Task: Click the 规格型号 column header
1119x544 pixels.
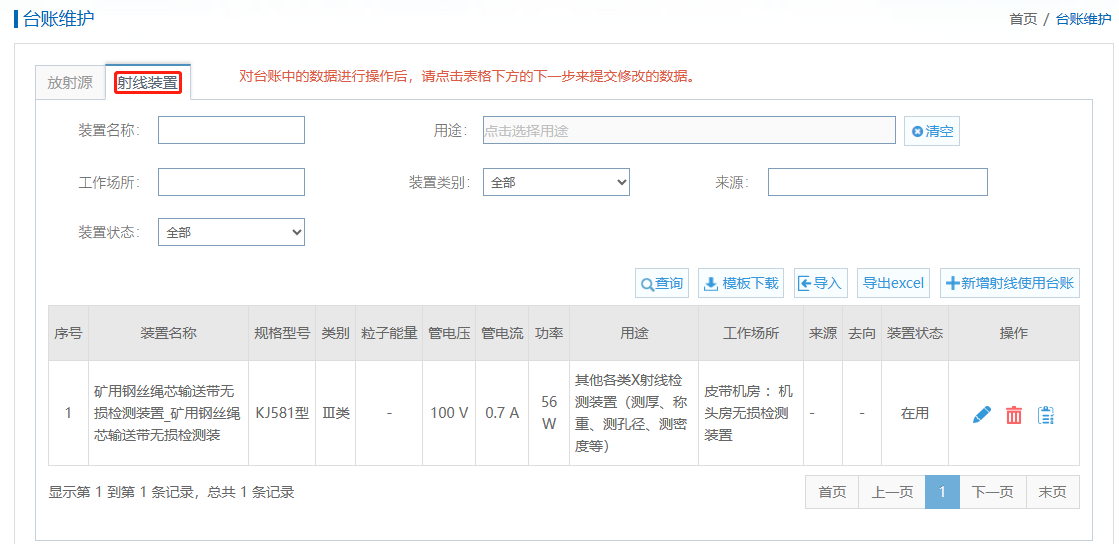Action: (x=283, y=333)
